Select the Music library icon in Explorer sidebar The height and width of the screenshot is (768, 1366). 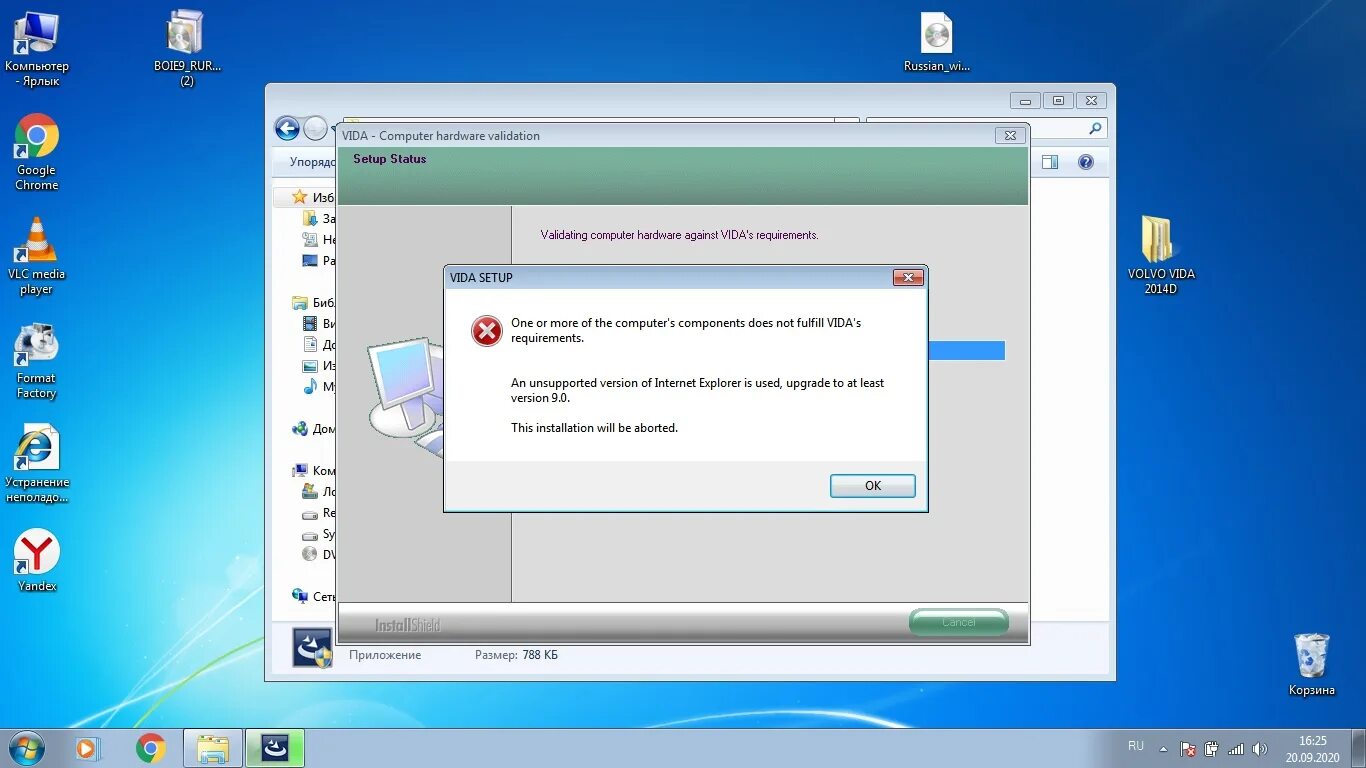(x=310, y=386)
